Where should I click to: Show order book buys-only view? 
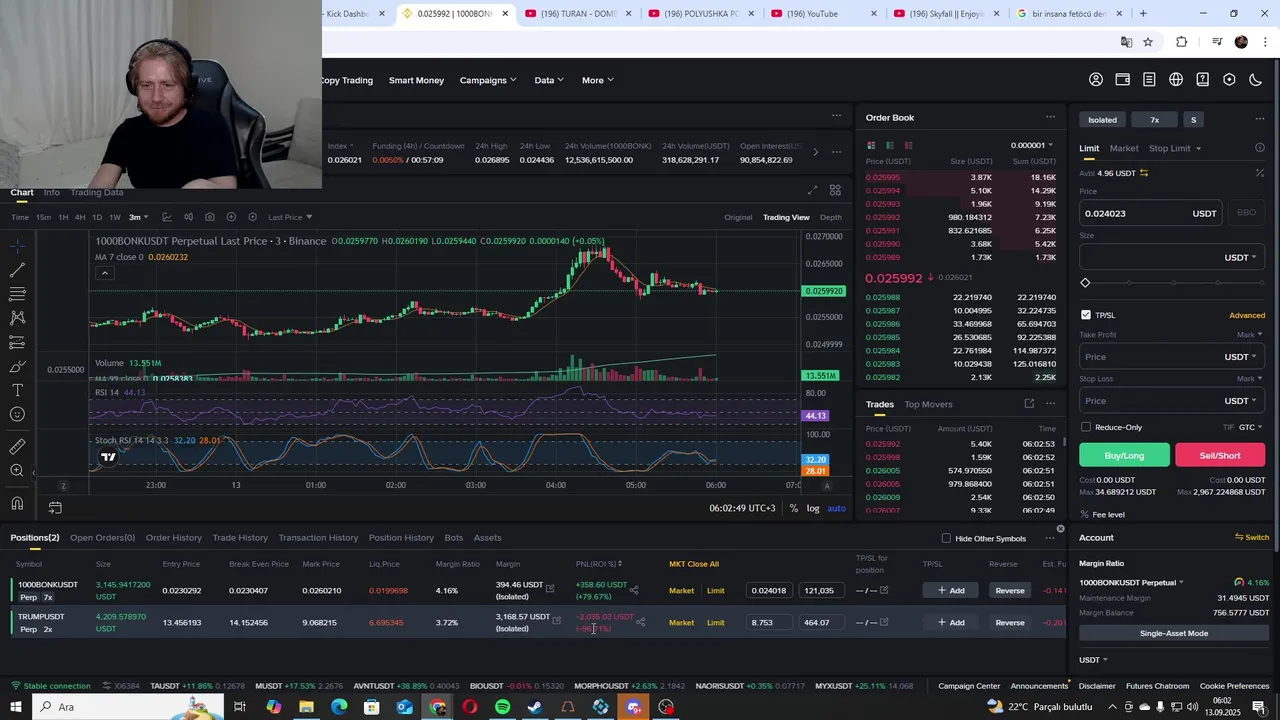pos(890,145)
